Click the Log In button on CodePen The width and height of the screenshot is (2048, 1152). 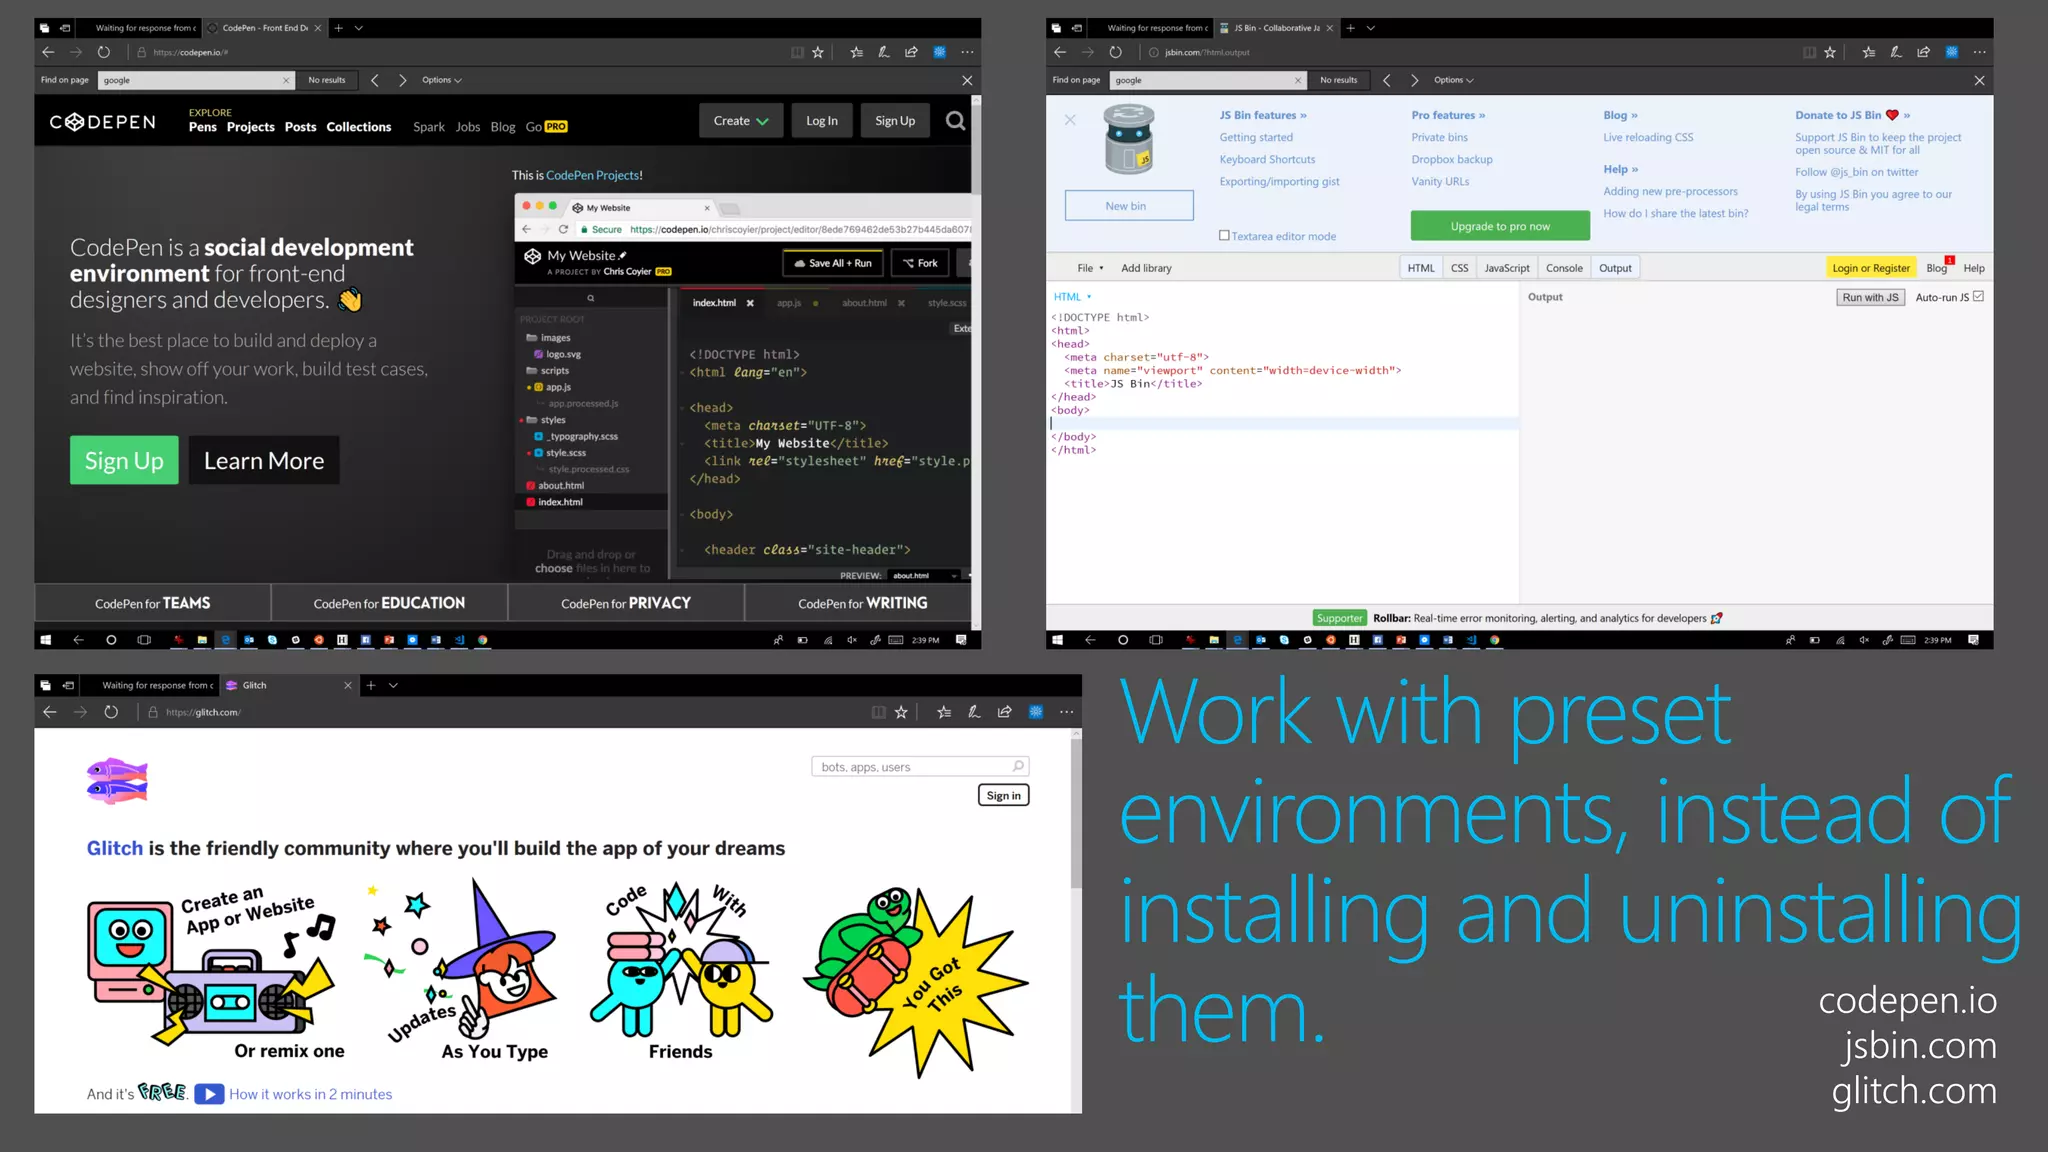tap(822, 121)
